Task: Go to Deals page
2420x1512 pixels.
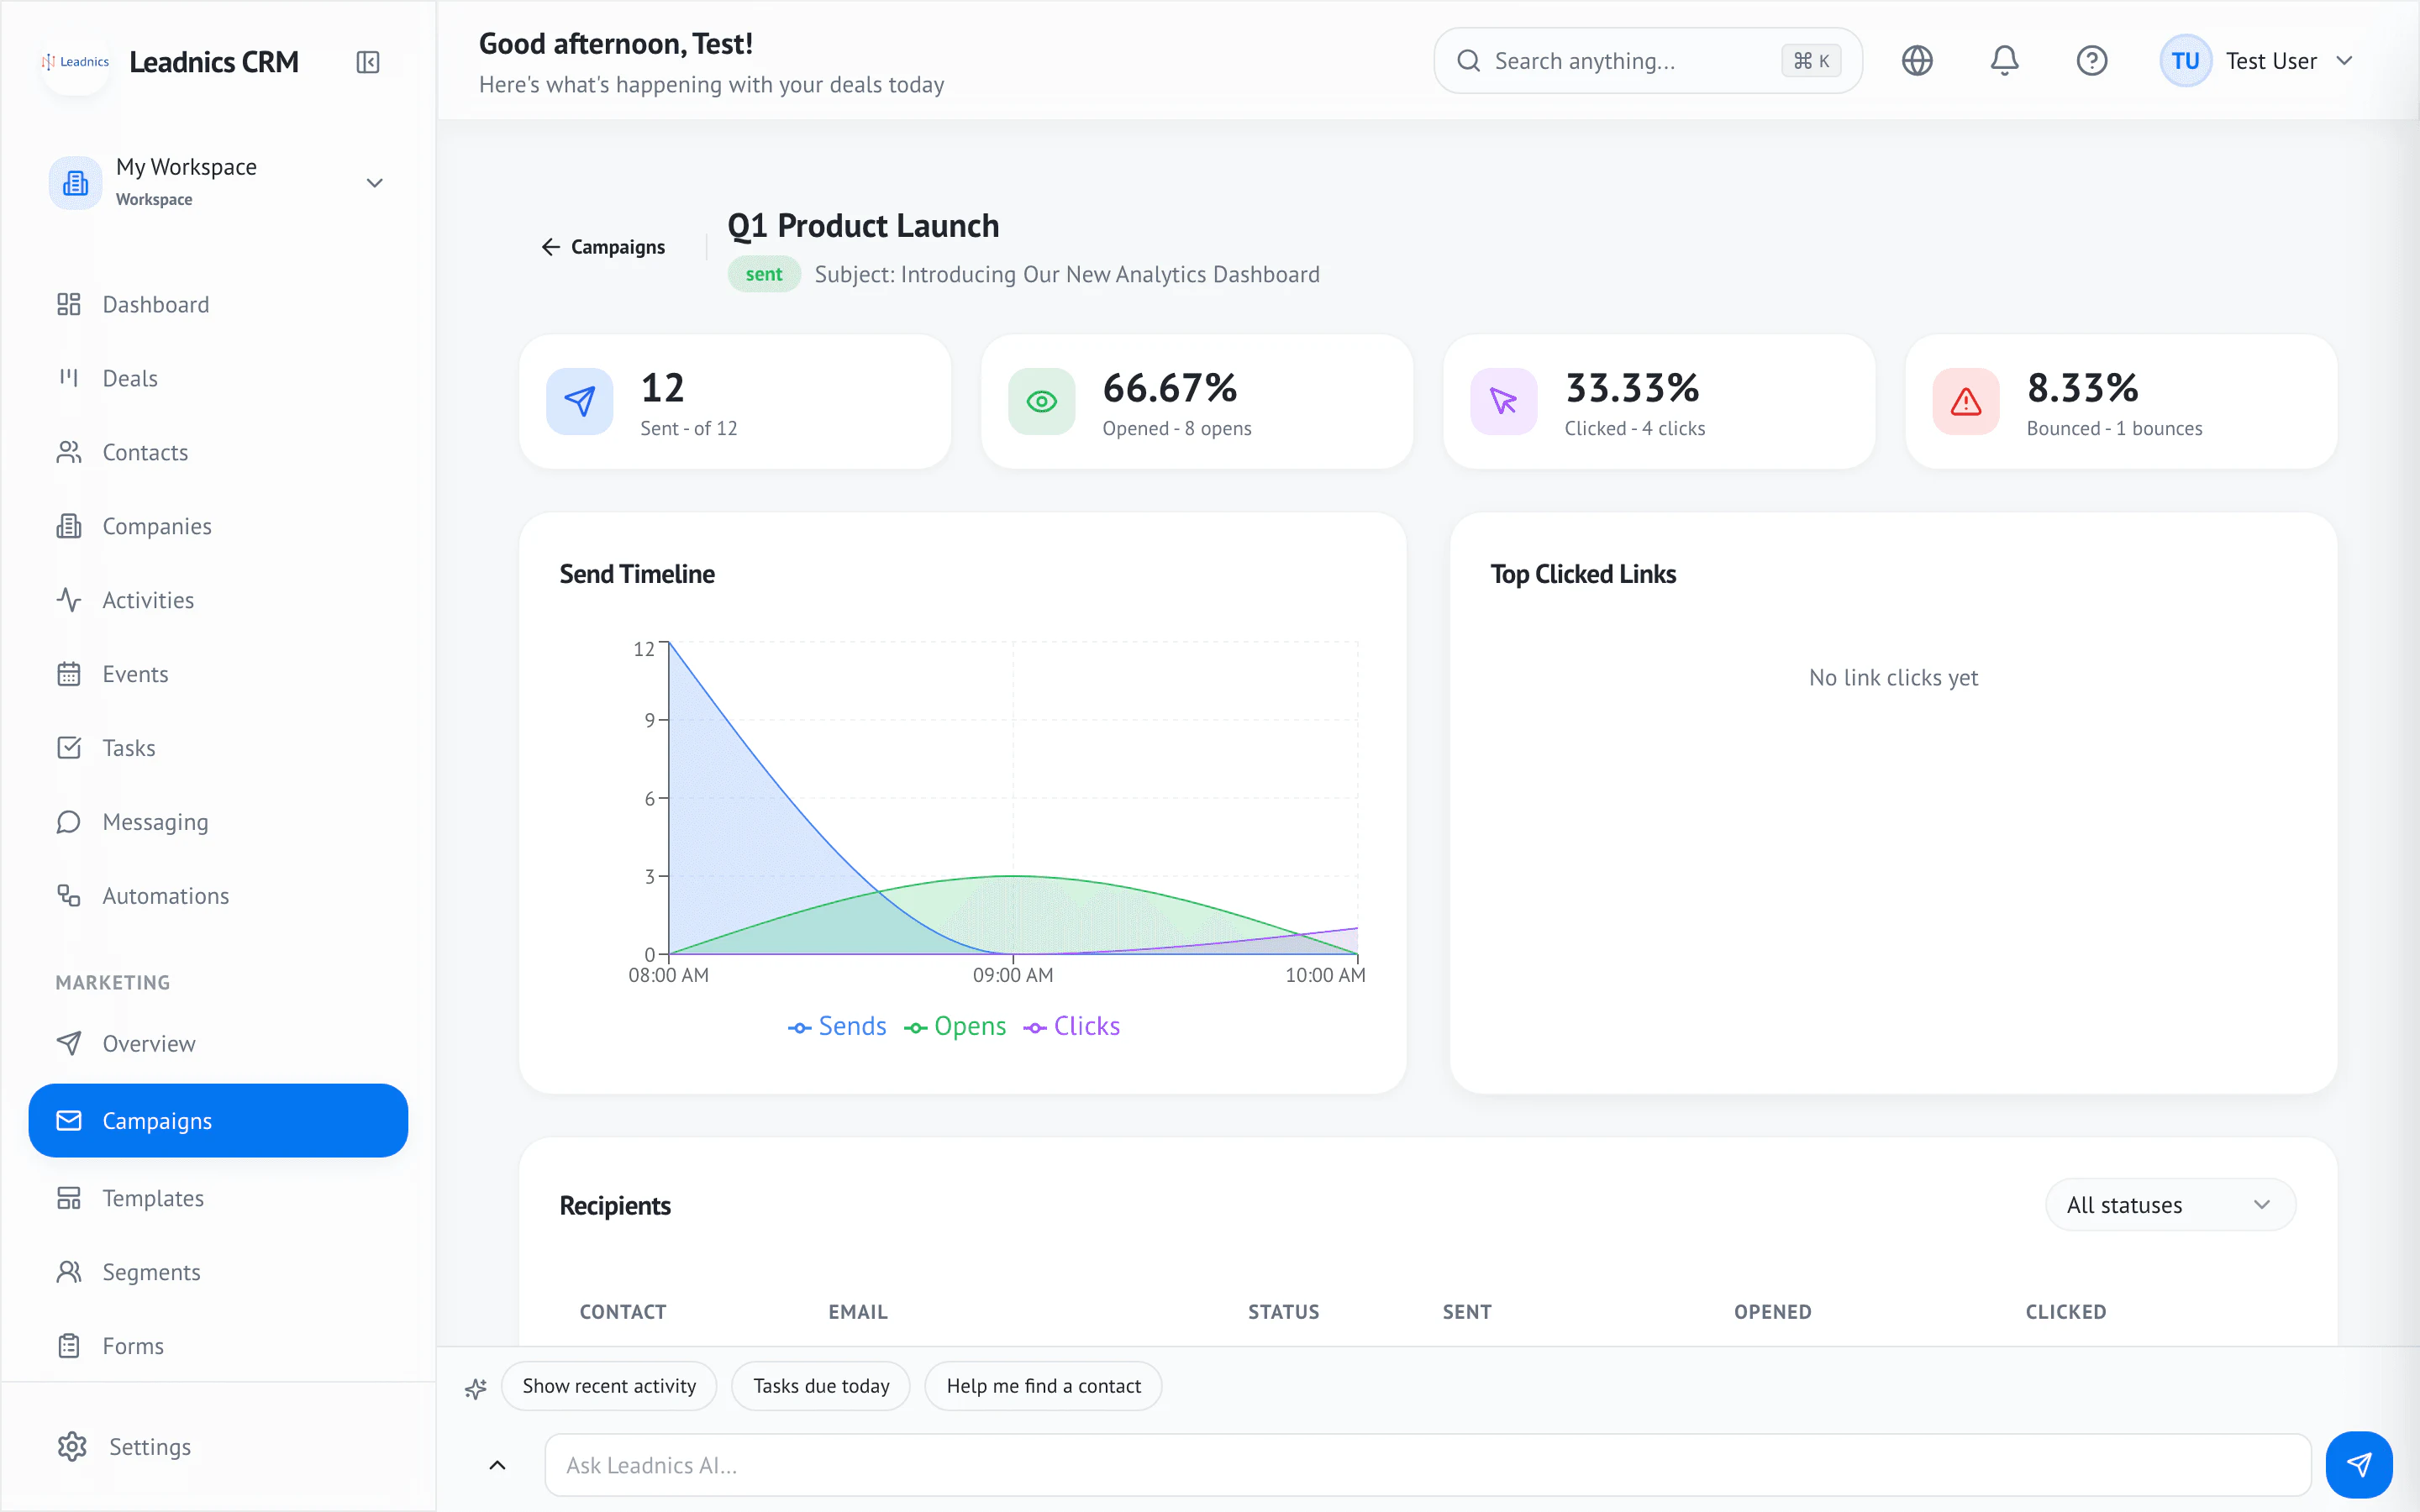Action: pyautogui.click(x=218, y=379)
